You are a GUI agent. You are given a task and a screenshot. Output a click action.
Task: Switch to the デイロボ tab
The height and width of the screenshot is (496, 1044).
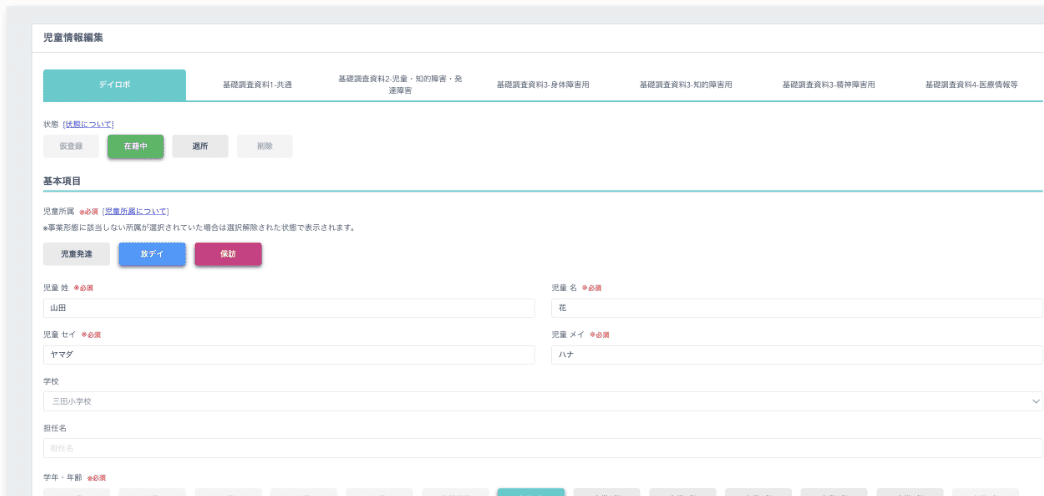114,85
